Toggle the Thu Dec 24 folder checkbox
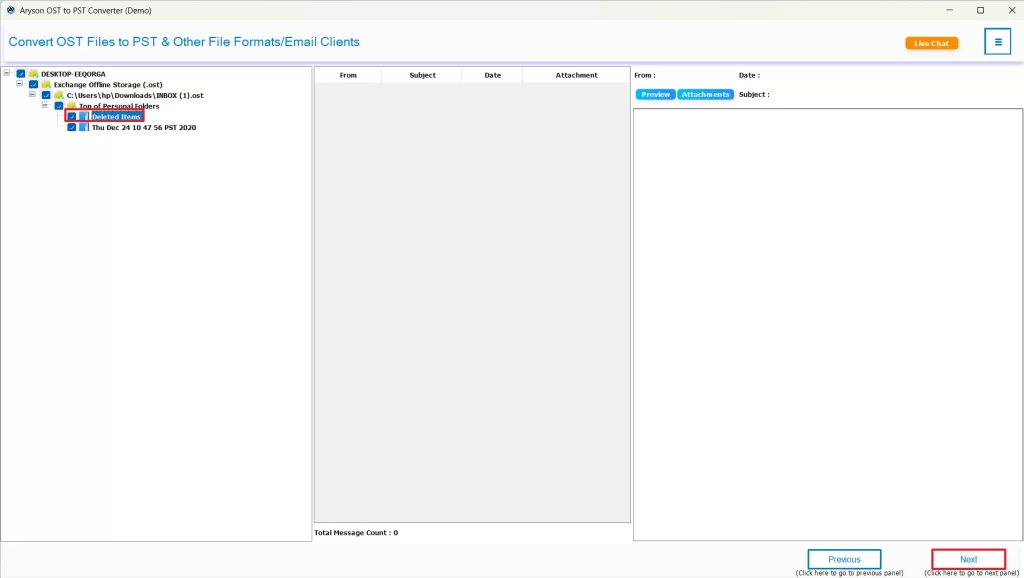 coord(71,127)
